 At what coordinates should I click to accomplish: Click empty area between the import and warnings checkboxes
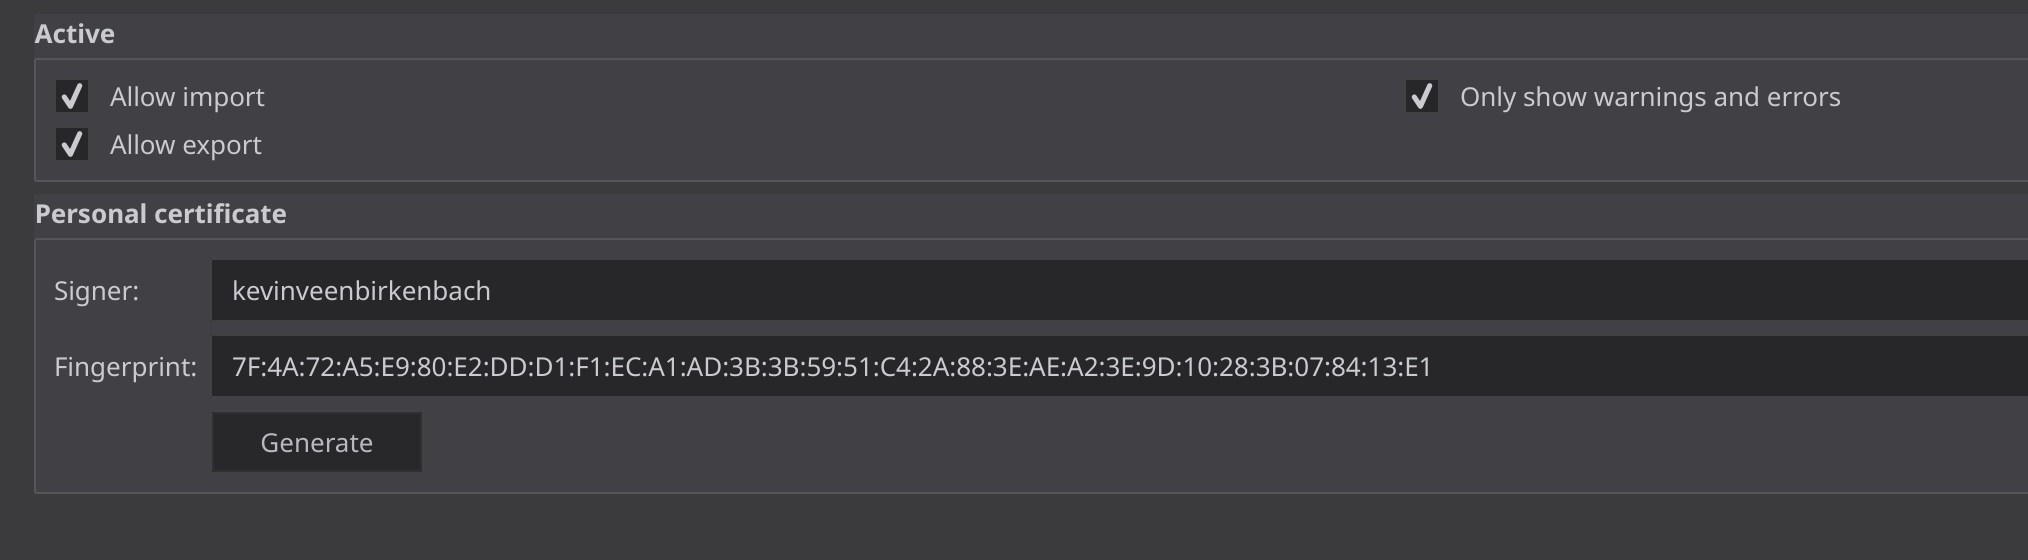pos(800,97)
